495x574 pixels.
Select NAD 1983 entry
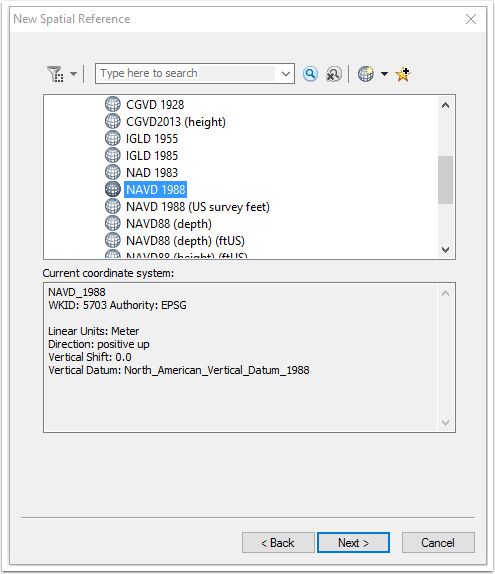point(152,172)
